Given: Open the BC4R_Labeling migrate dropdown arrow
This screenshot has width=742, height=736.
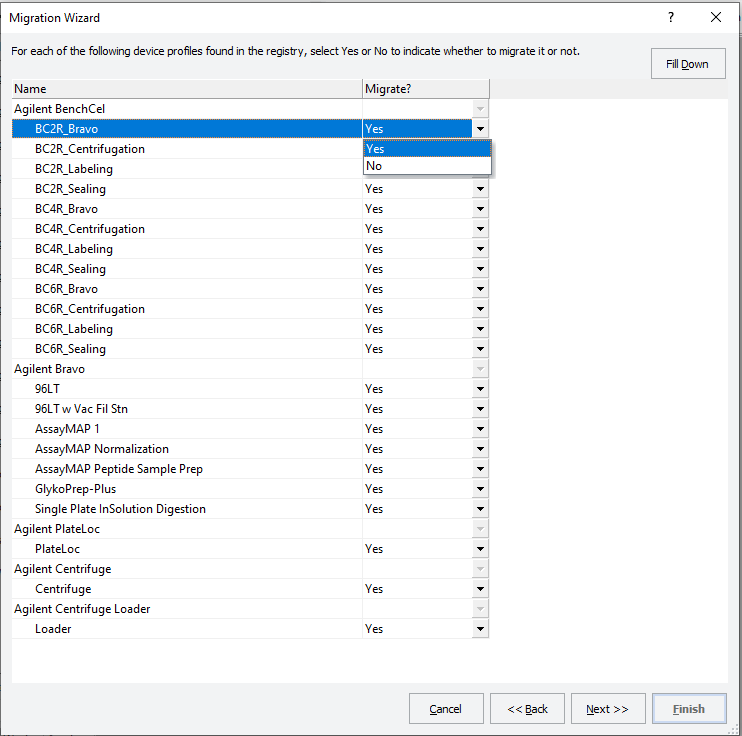Looking at the screenshot, I should [480, 249].
